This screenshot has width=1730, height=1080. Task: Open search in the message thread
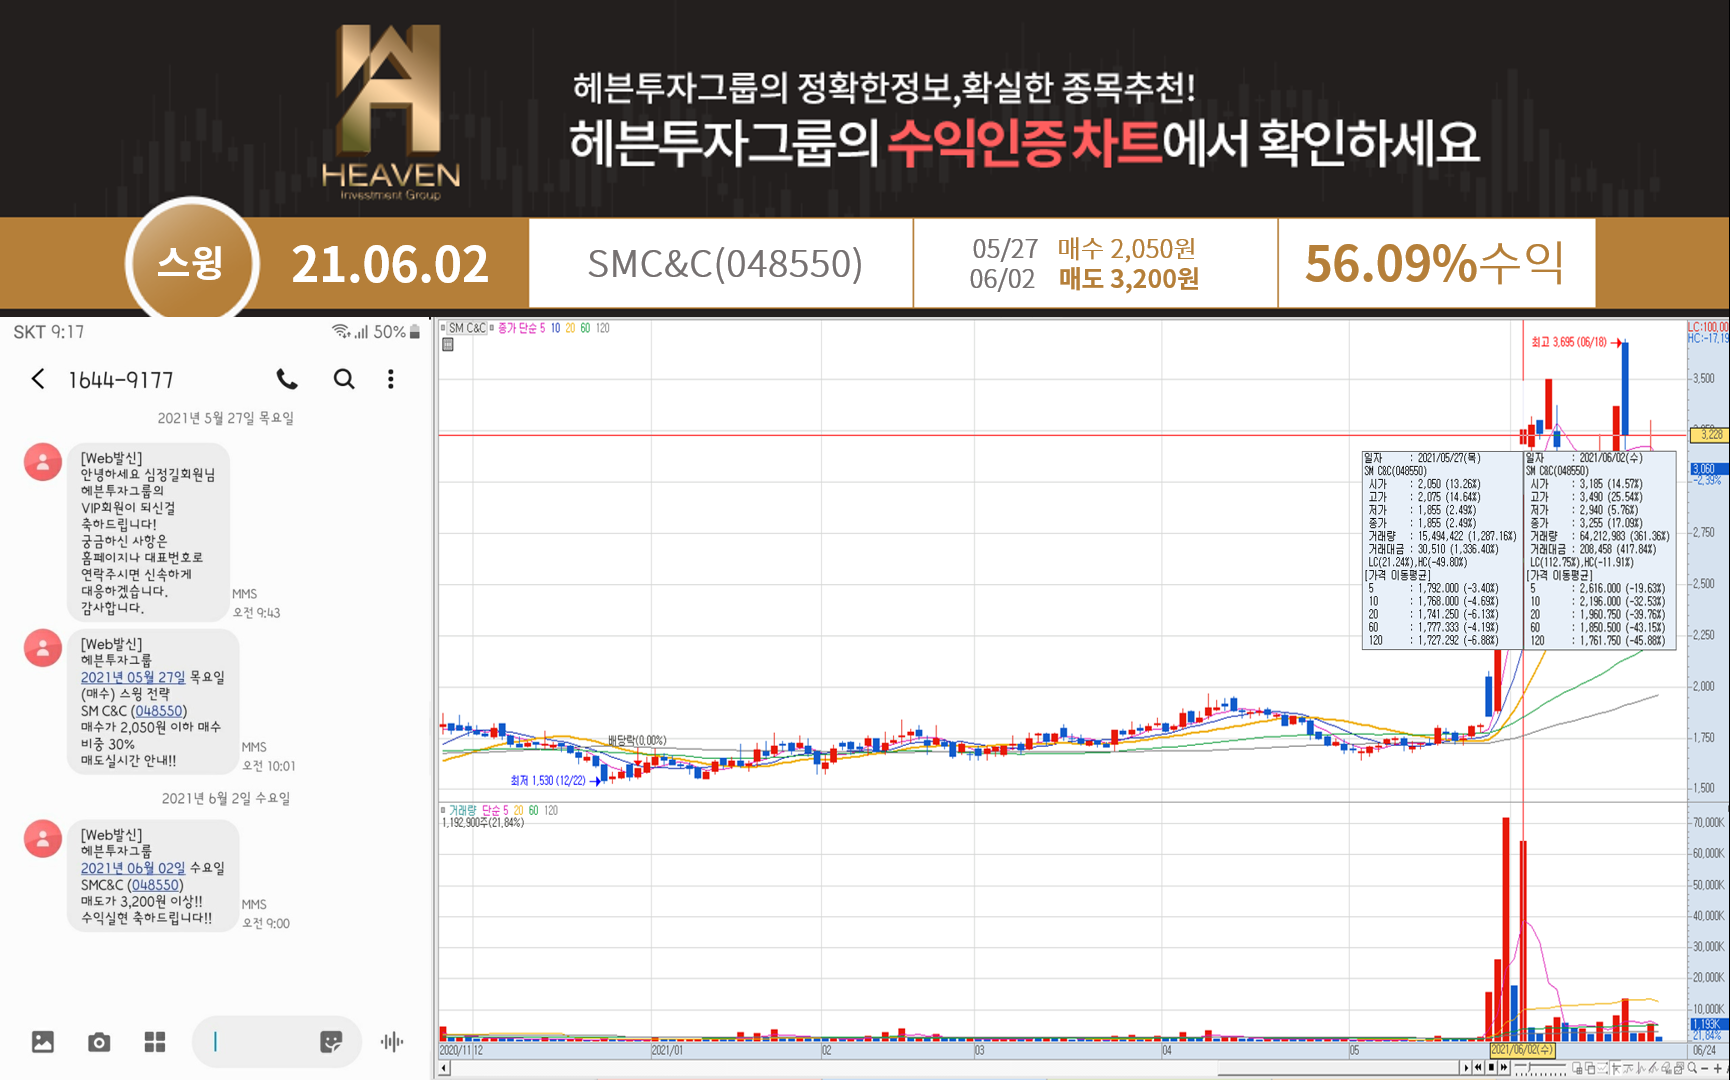[344, 379]
